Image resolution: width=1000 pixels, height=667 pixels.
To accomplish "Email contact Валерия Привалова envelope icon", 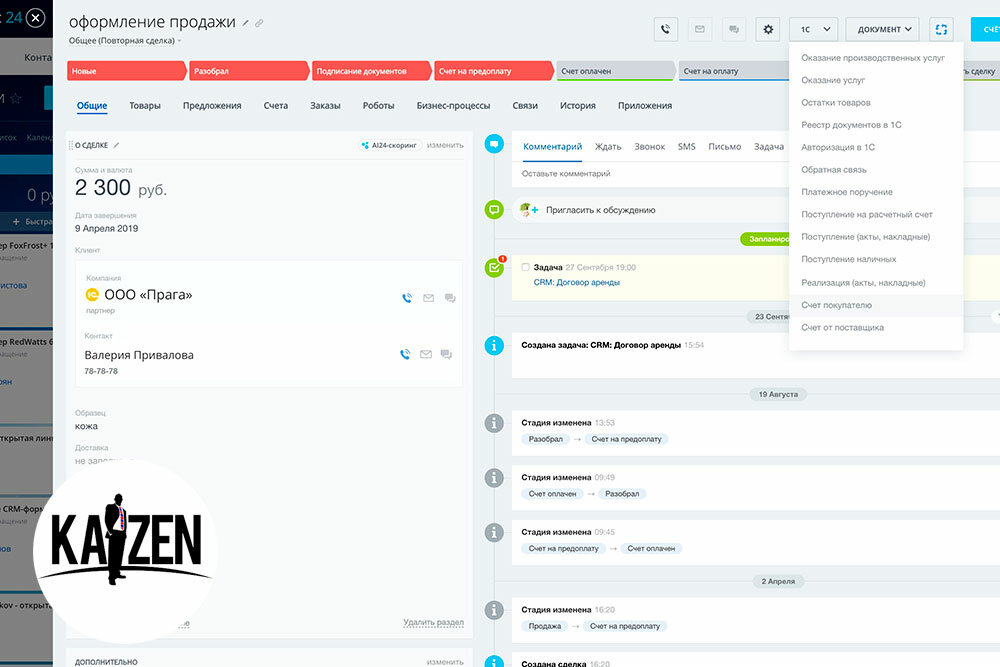I will pos(426,355).
